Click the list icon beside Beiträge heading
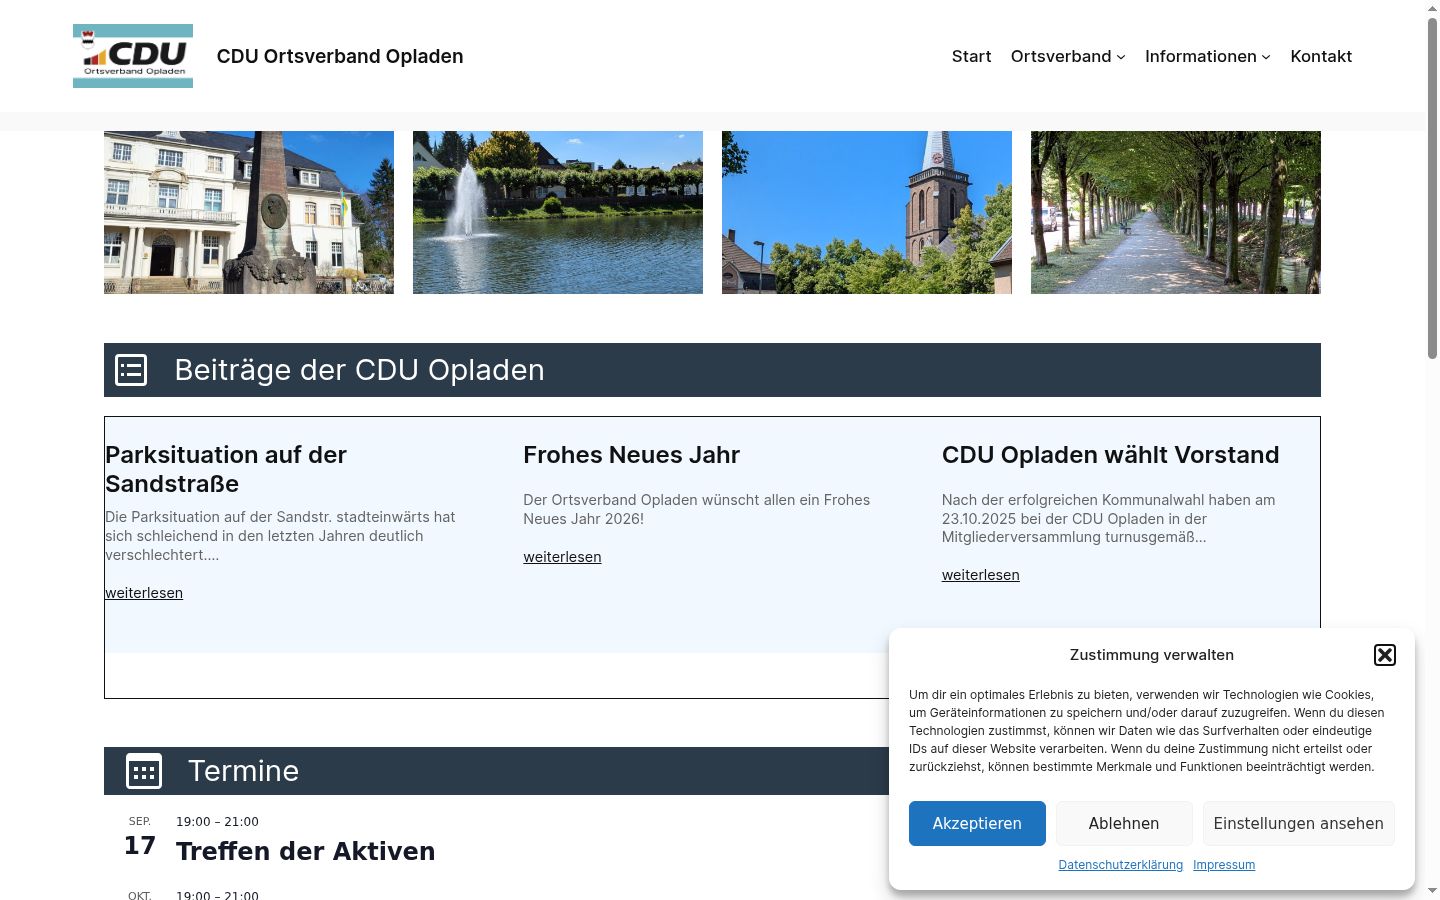The image size is (1440, 900). (131, 370)
